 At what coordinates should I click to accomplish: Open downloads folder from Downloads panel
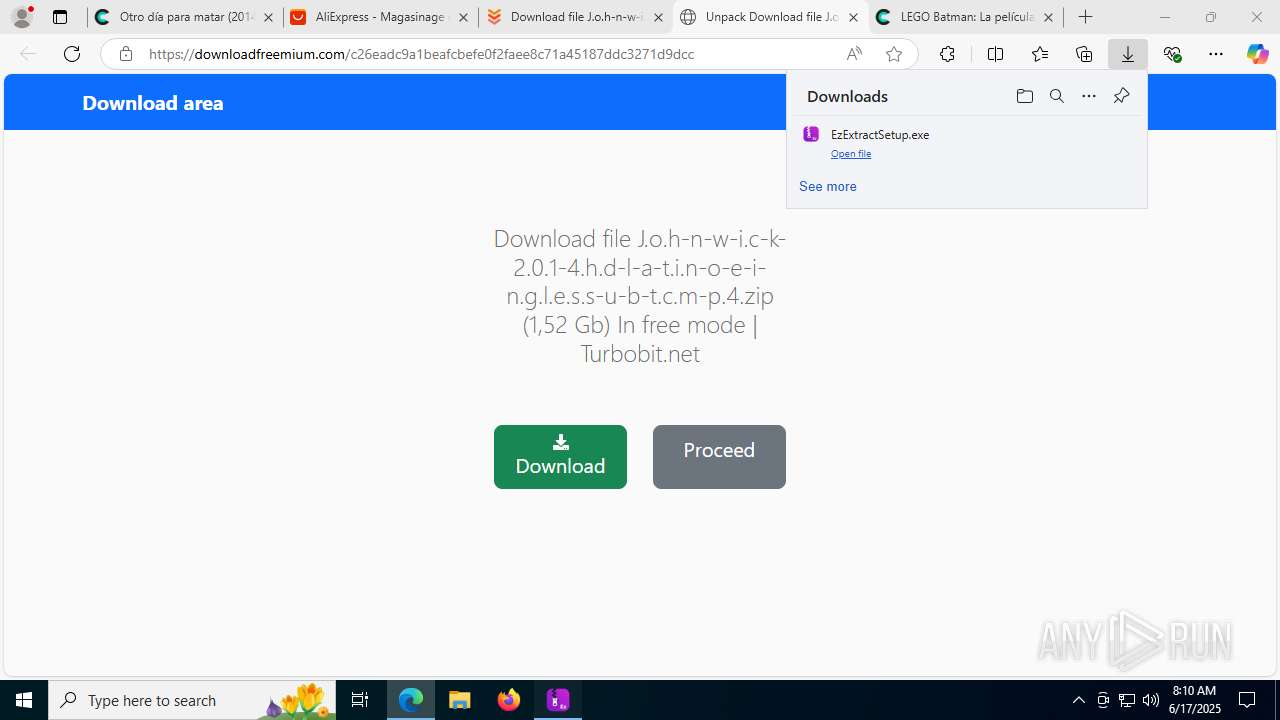[1024, 96]
